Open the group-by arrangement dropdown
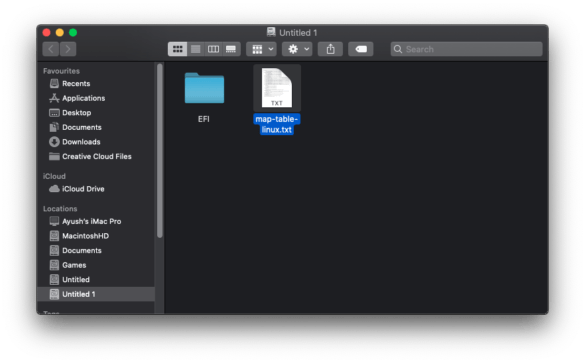This screenshot has width=585, height=363. coord(261,49)
